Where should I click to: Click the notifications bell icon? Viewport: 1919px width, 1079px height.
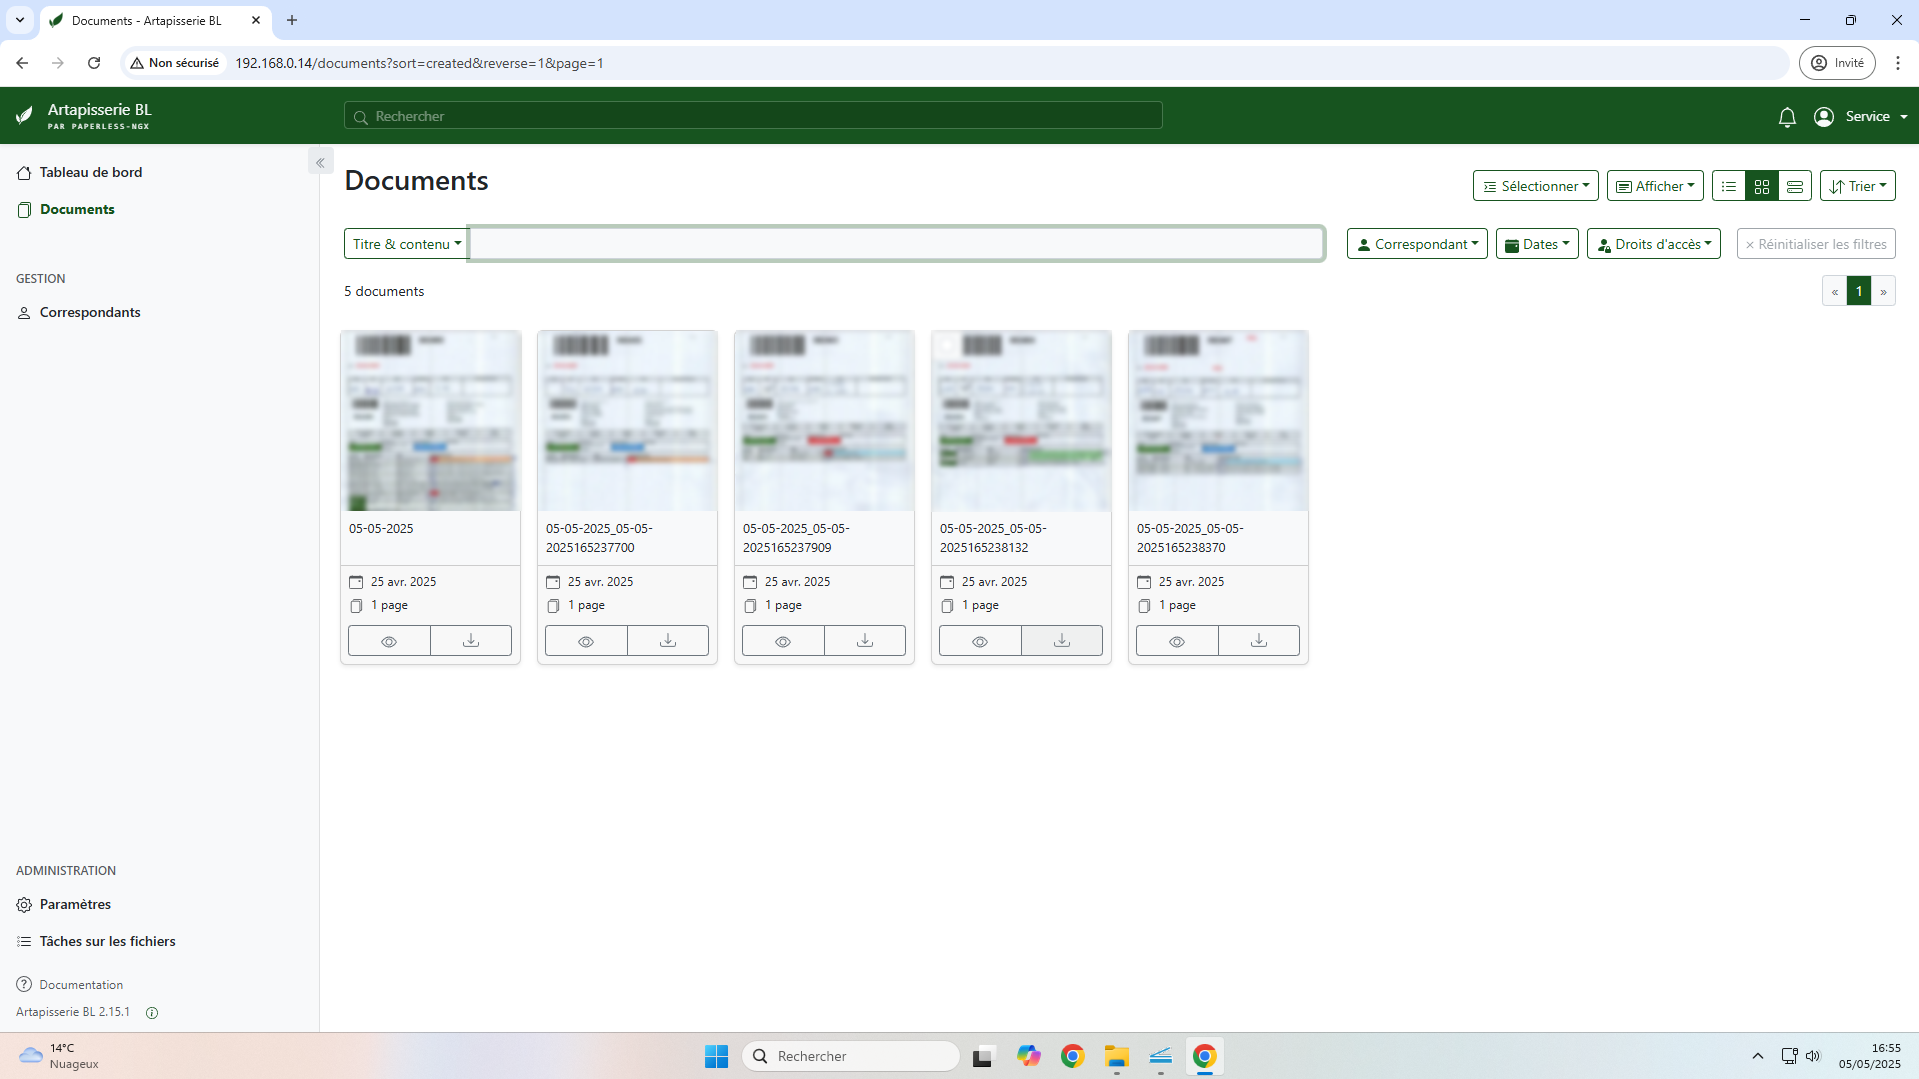(1787, 117)
